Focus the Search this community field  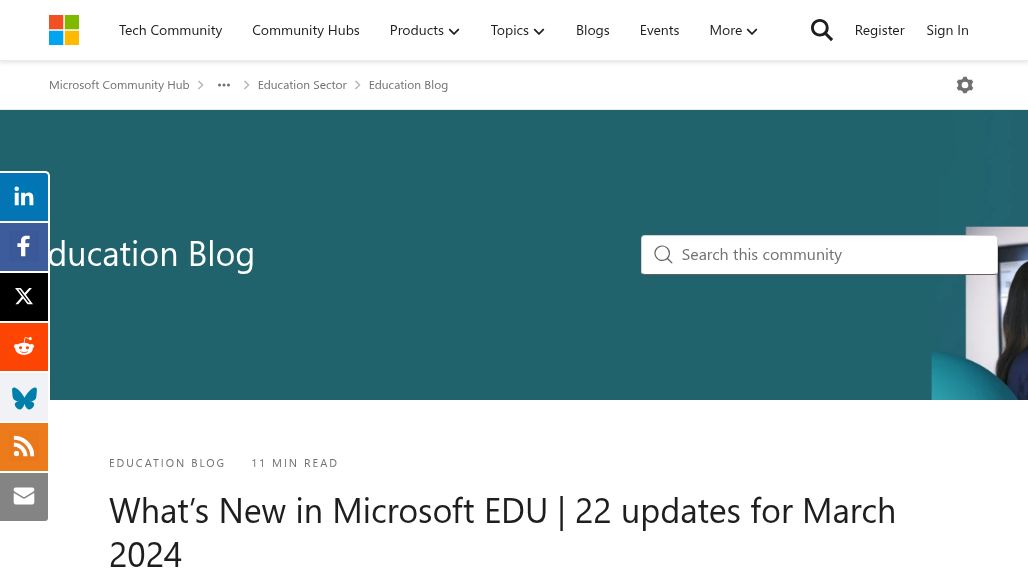[830, 255]
